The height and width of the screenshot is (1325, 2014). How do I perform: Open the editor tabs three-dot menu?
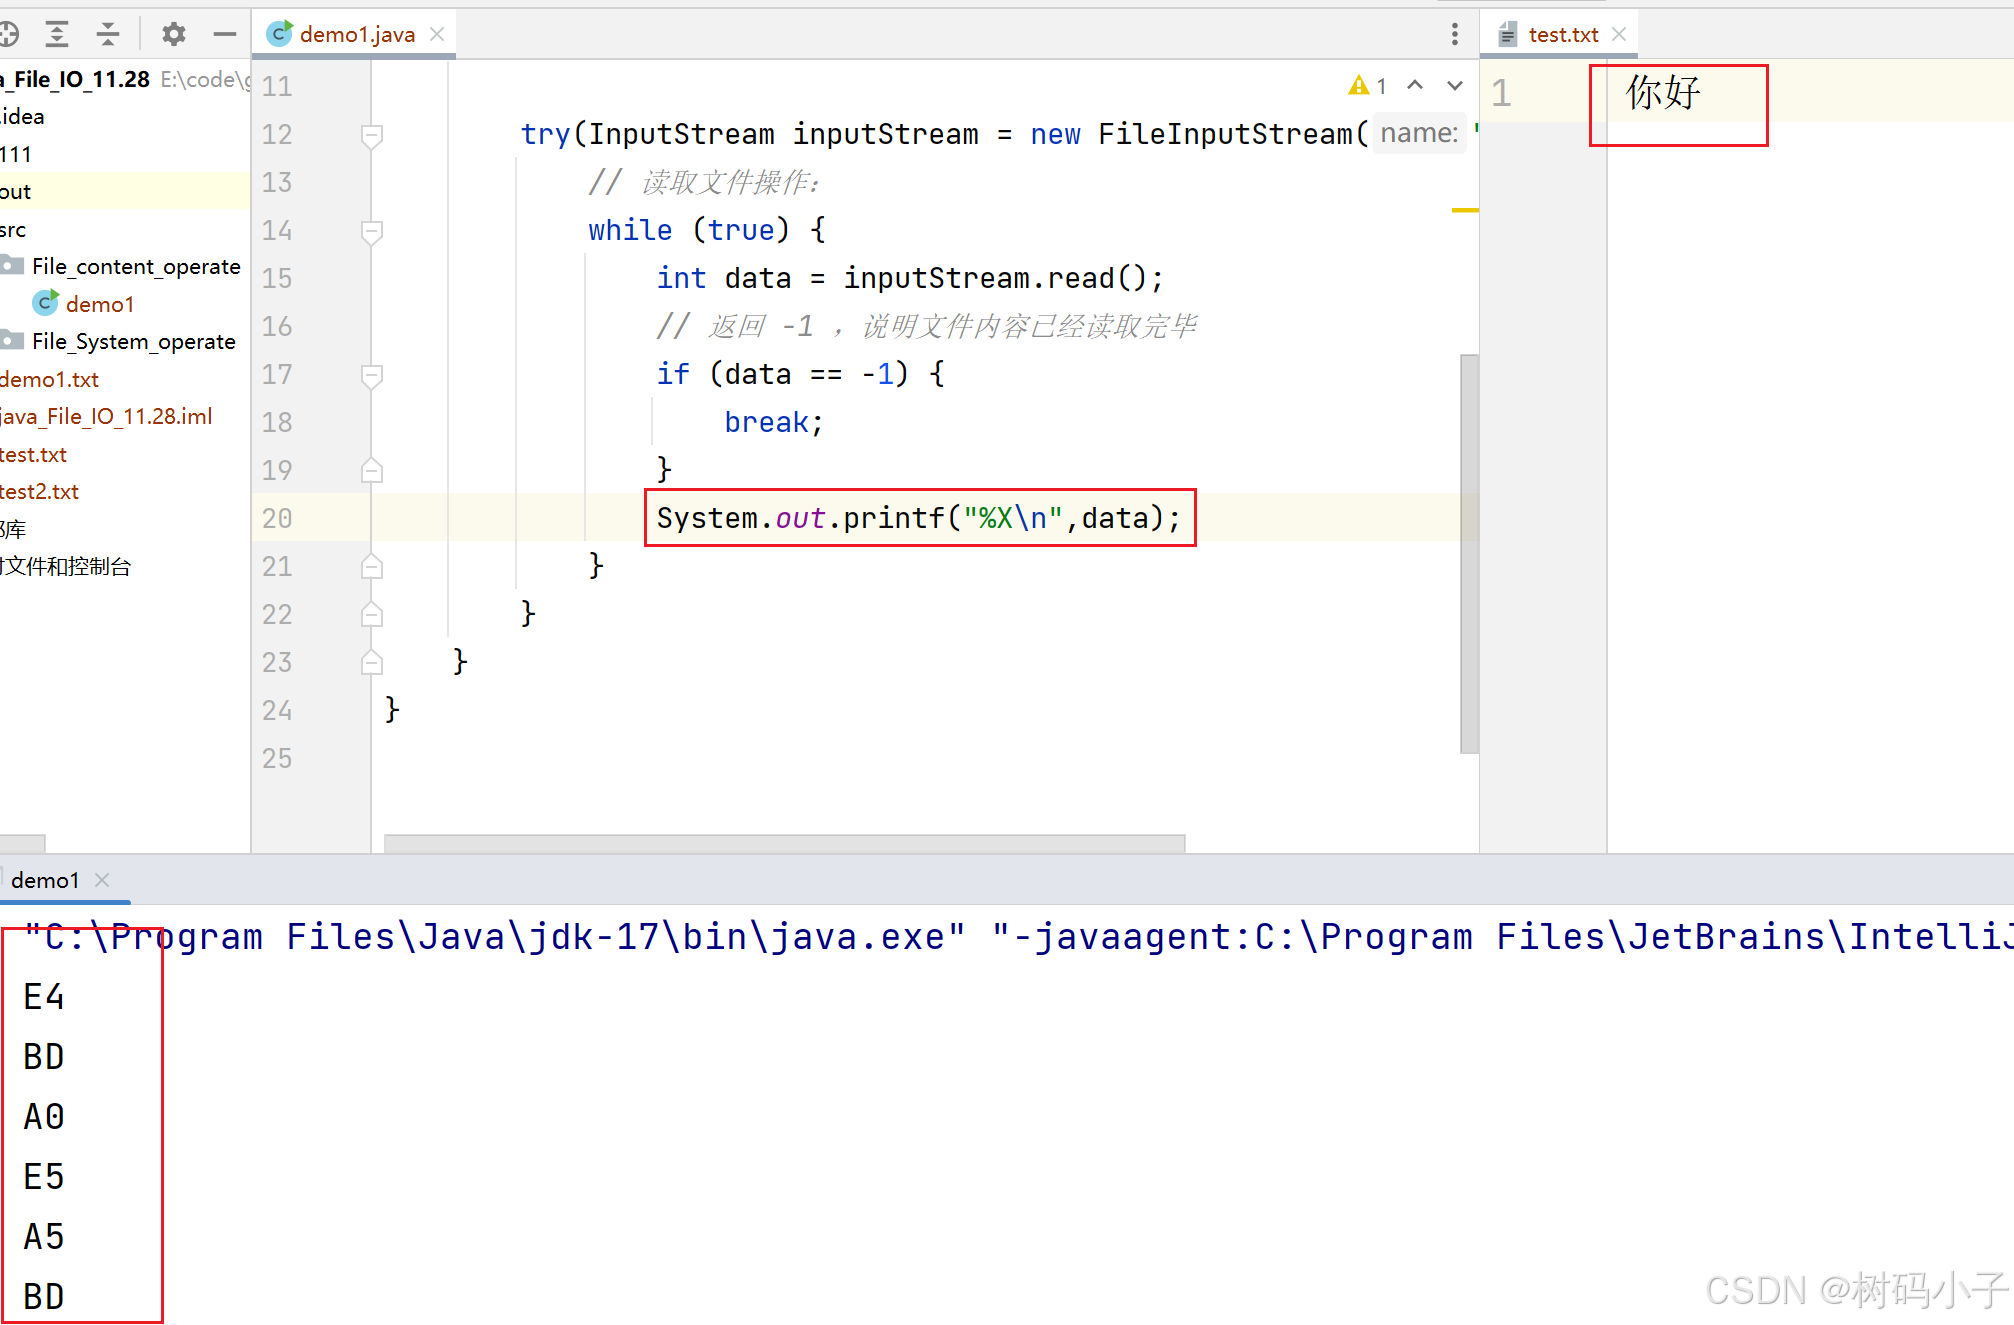click(x=1454, y=34)
